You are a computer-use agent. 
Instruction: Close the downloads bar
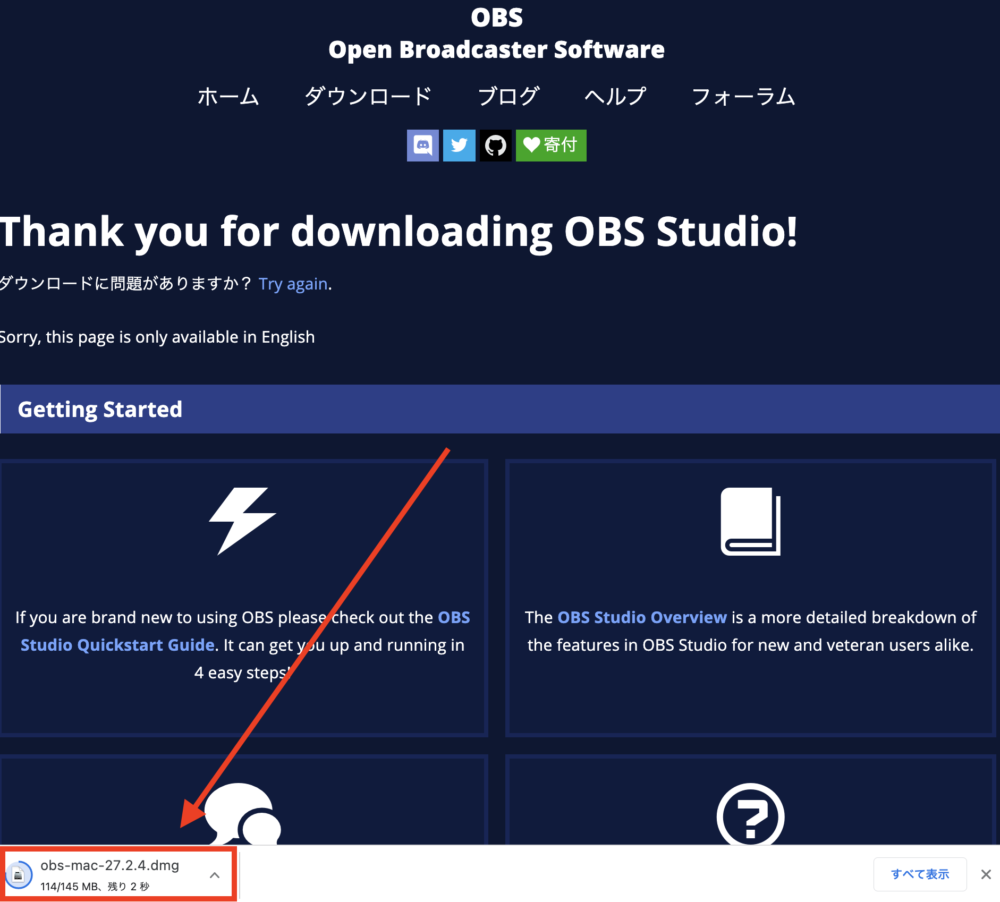pos(986,874)
